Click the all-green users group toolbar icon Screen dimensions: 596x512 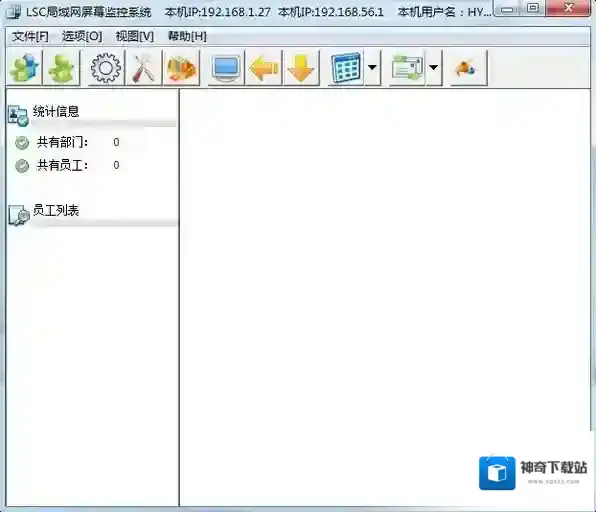62,68
